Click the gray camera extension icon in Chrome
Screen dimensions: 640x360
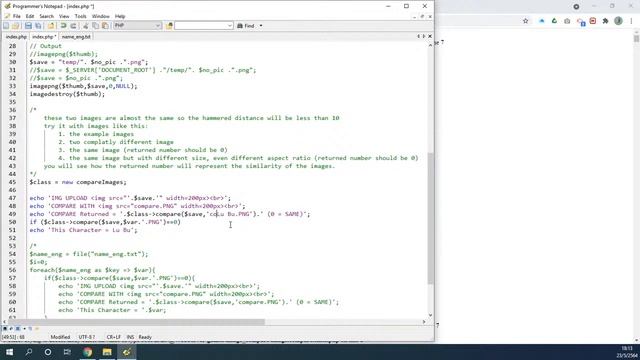pyautogui.click(x=567, y=21)
